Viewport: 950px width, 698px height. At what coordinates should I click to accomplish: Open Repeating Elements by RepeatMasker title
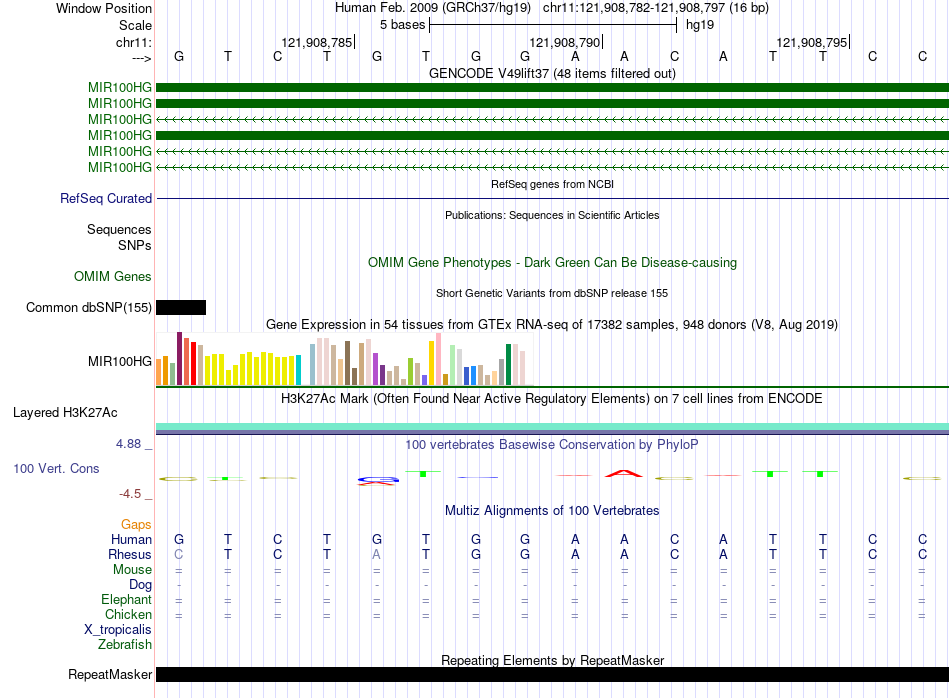coord(552,660)
